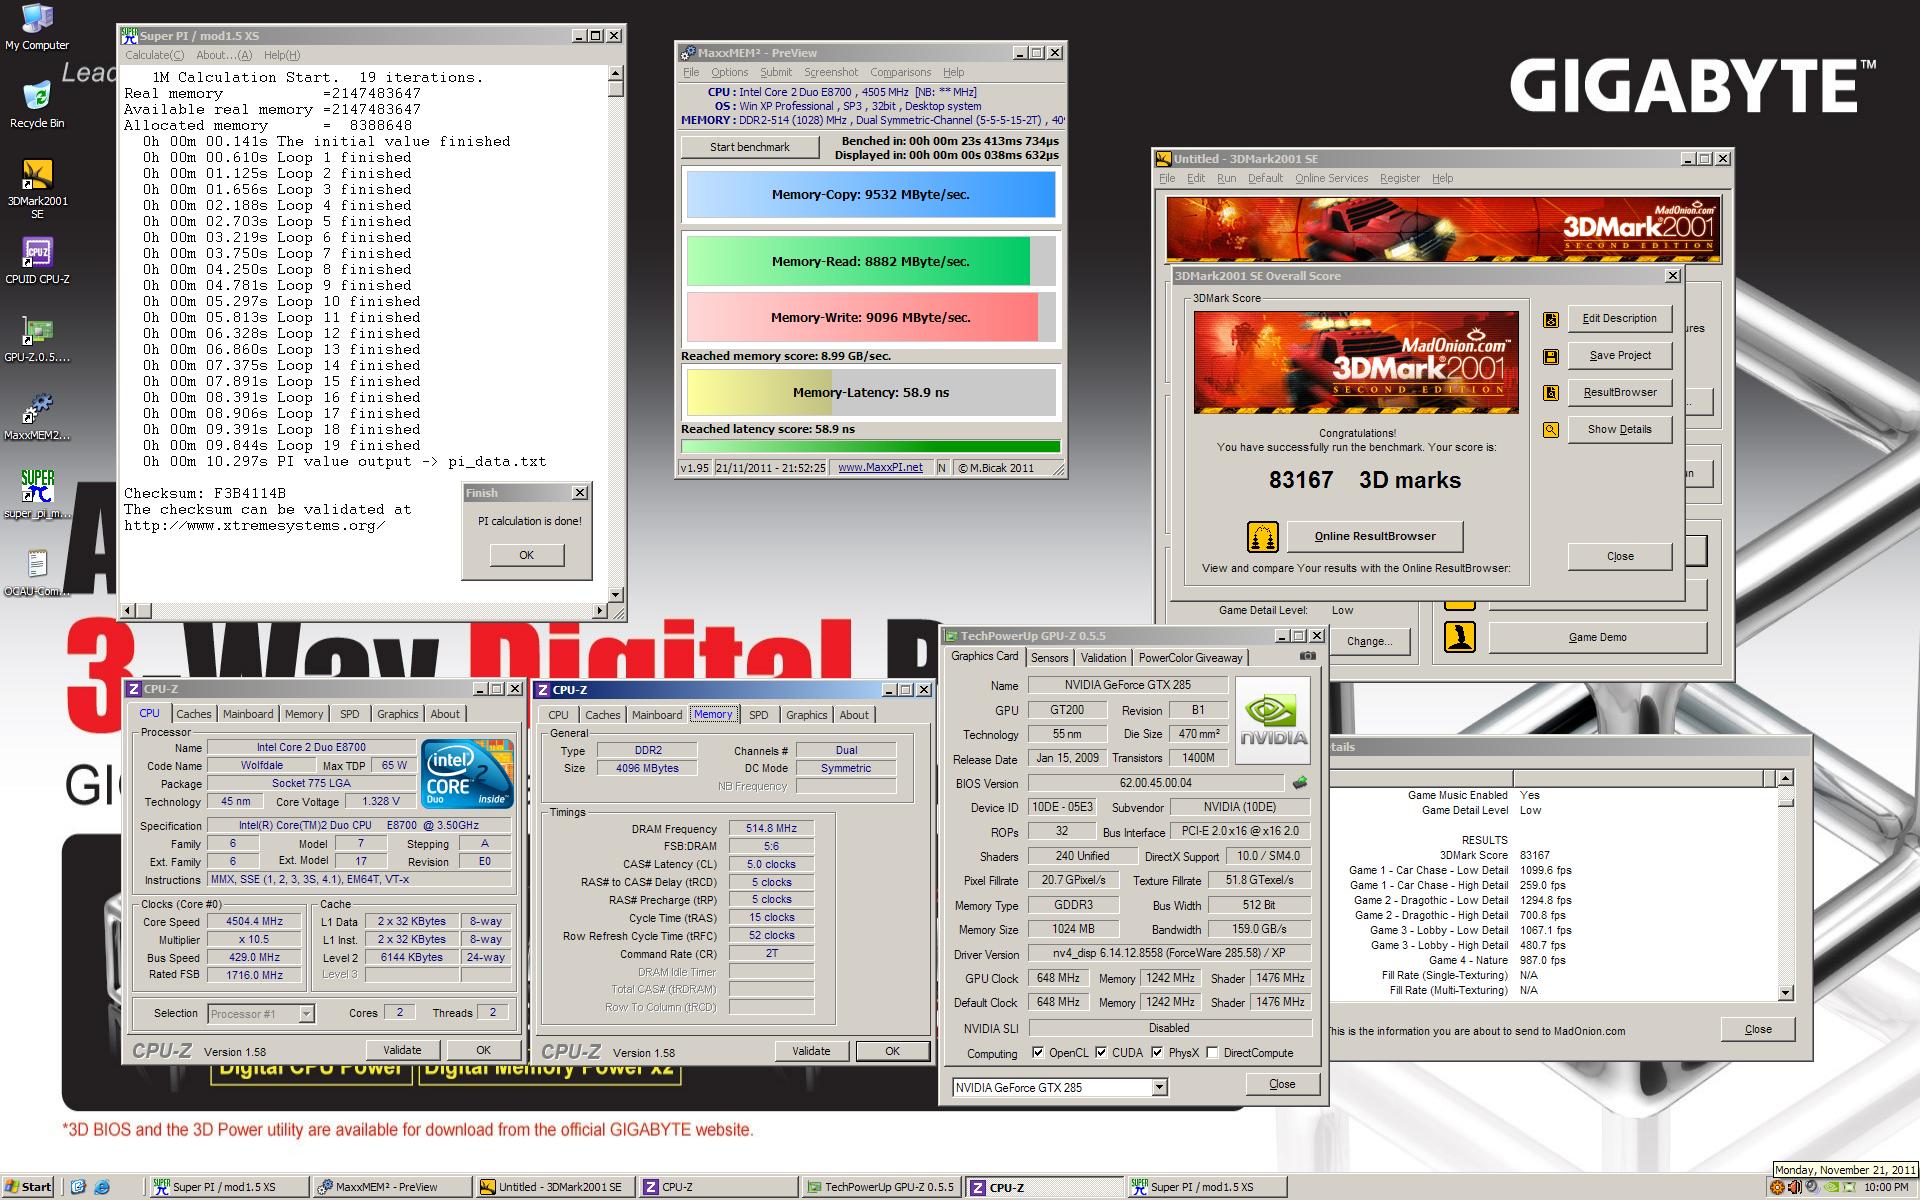Click Game Demo joystick icon
Screen dimensions: 1920x1200
[x=1460, y=637]
